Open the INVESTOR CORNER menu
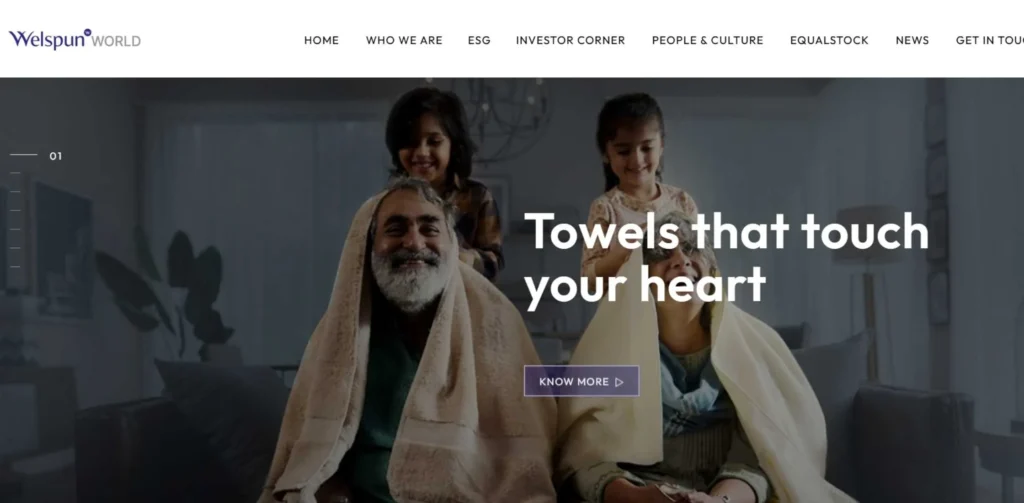Screen dimensions: 1024x503 570,41
